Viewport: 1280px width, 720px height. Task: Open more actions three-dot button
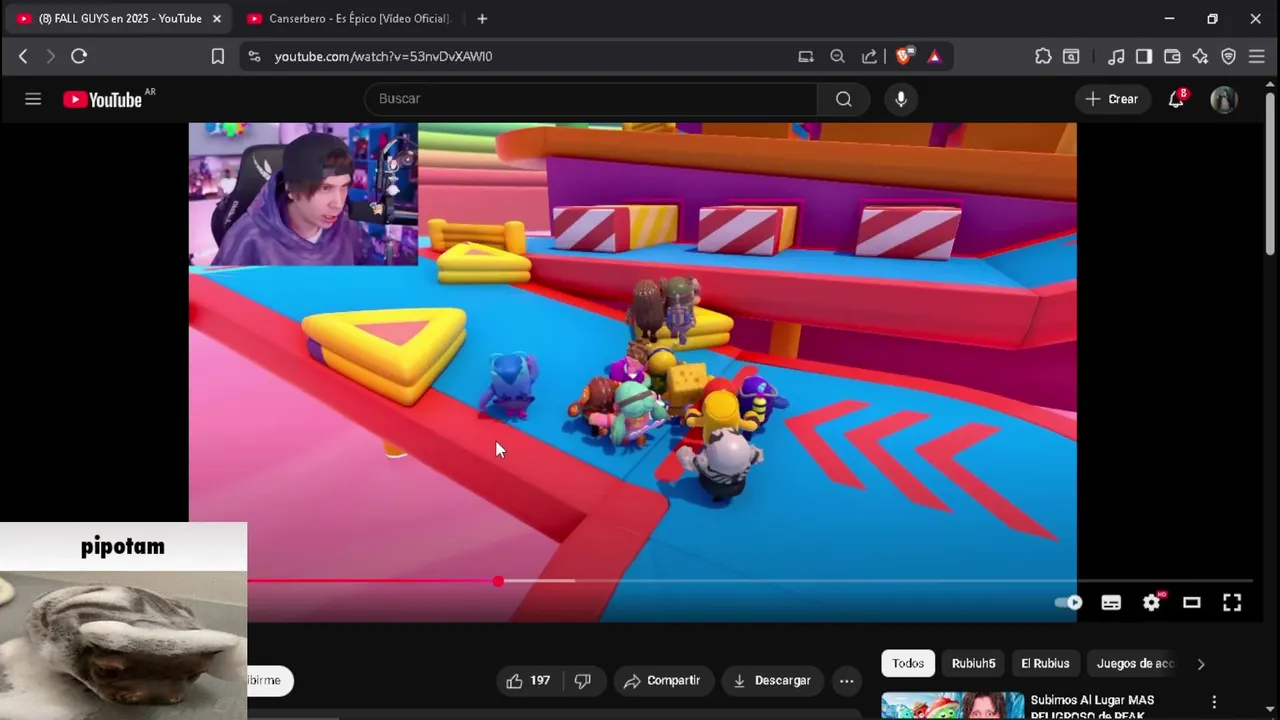(x=846, y=680)
